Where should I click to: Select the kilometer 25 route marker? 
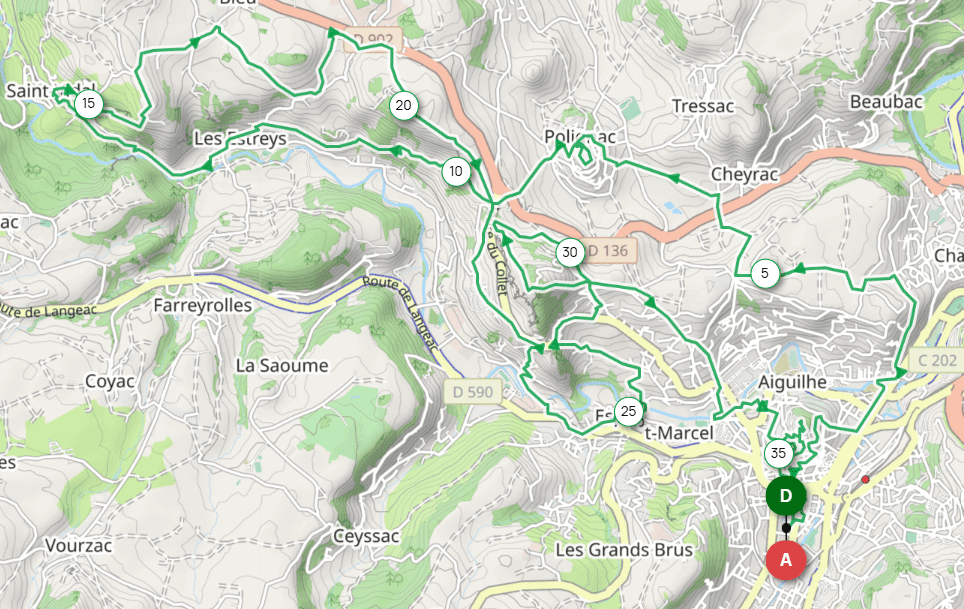(x=628, y=411)
